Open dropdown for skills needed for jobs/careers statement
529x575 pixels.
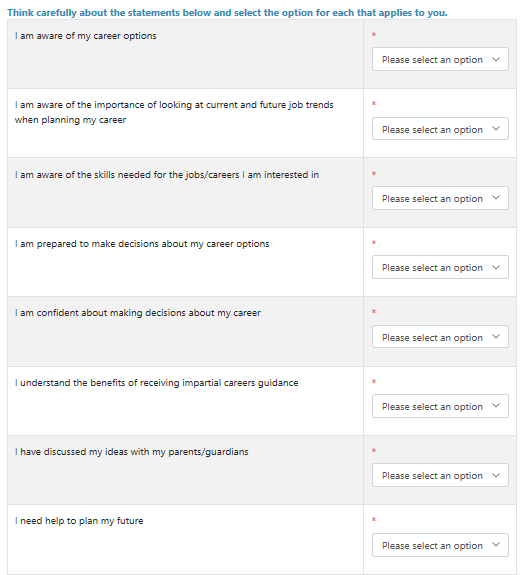pos(440,198)
